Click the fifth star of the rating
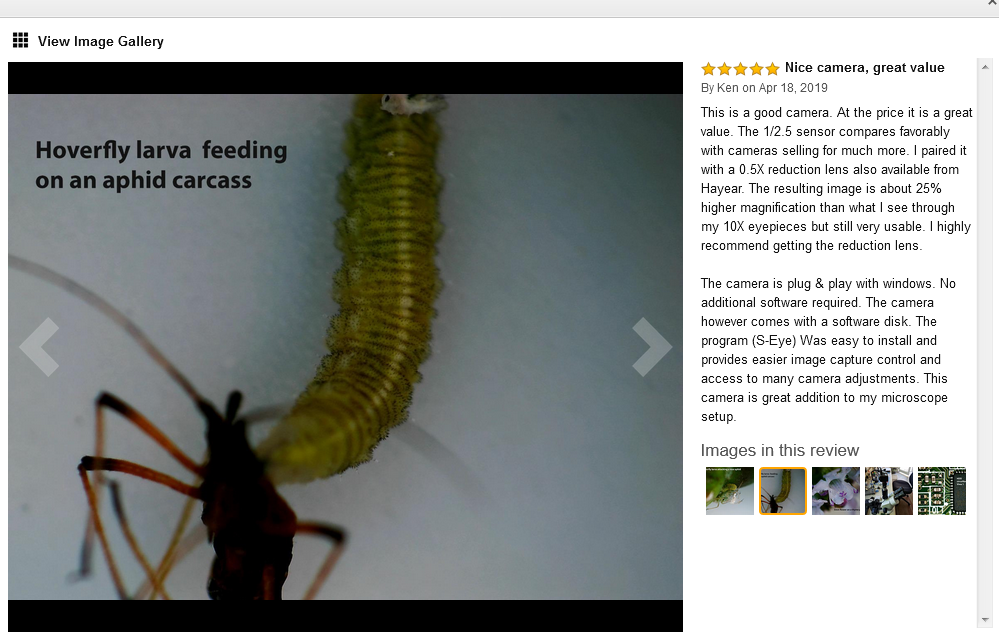The width and height of the screenshot is (999, 636). [772, 69]
